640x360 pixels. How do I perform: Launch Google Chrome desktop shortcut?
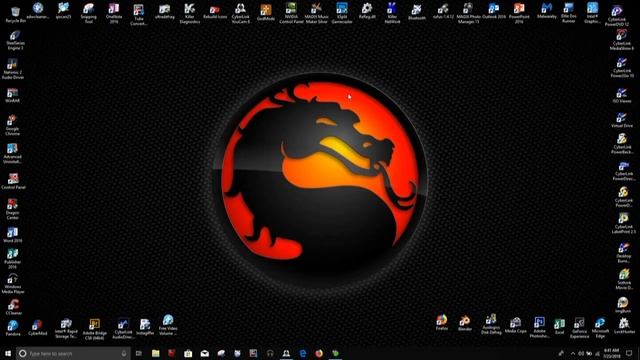(12, 125)
